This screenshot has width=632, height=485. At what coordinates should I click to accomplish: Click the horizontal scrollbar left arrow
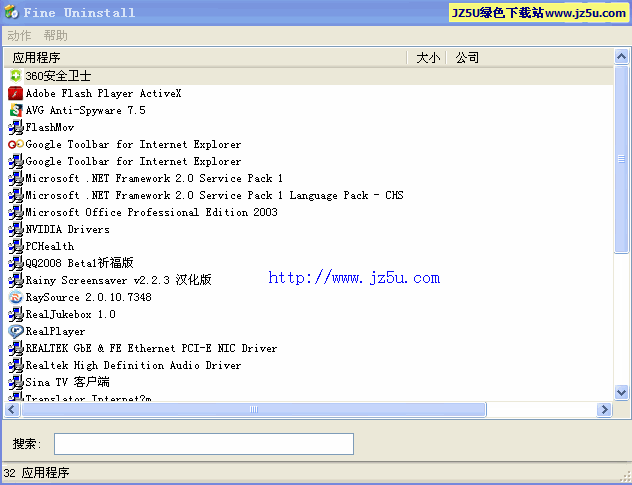pos(12,410)
